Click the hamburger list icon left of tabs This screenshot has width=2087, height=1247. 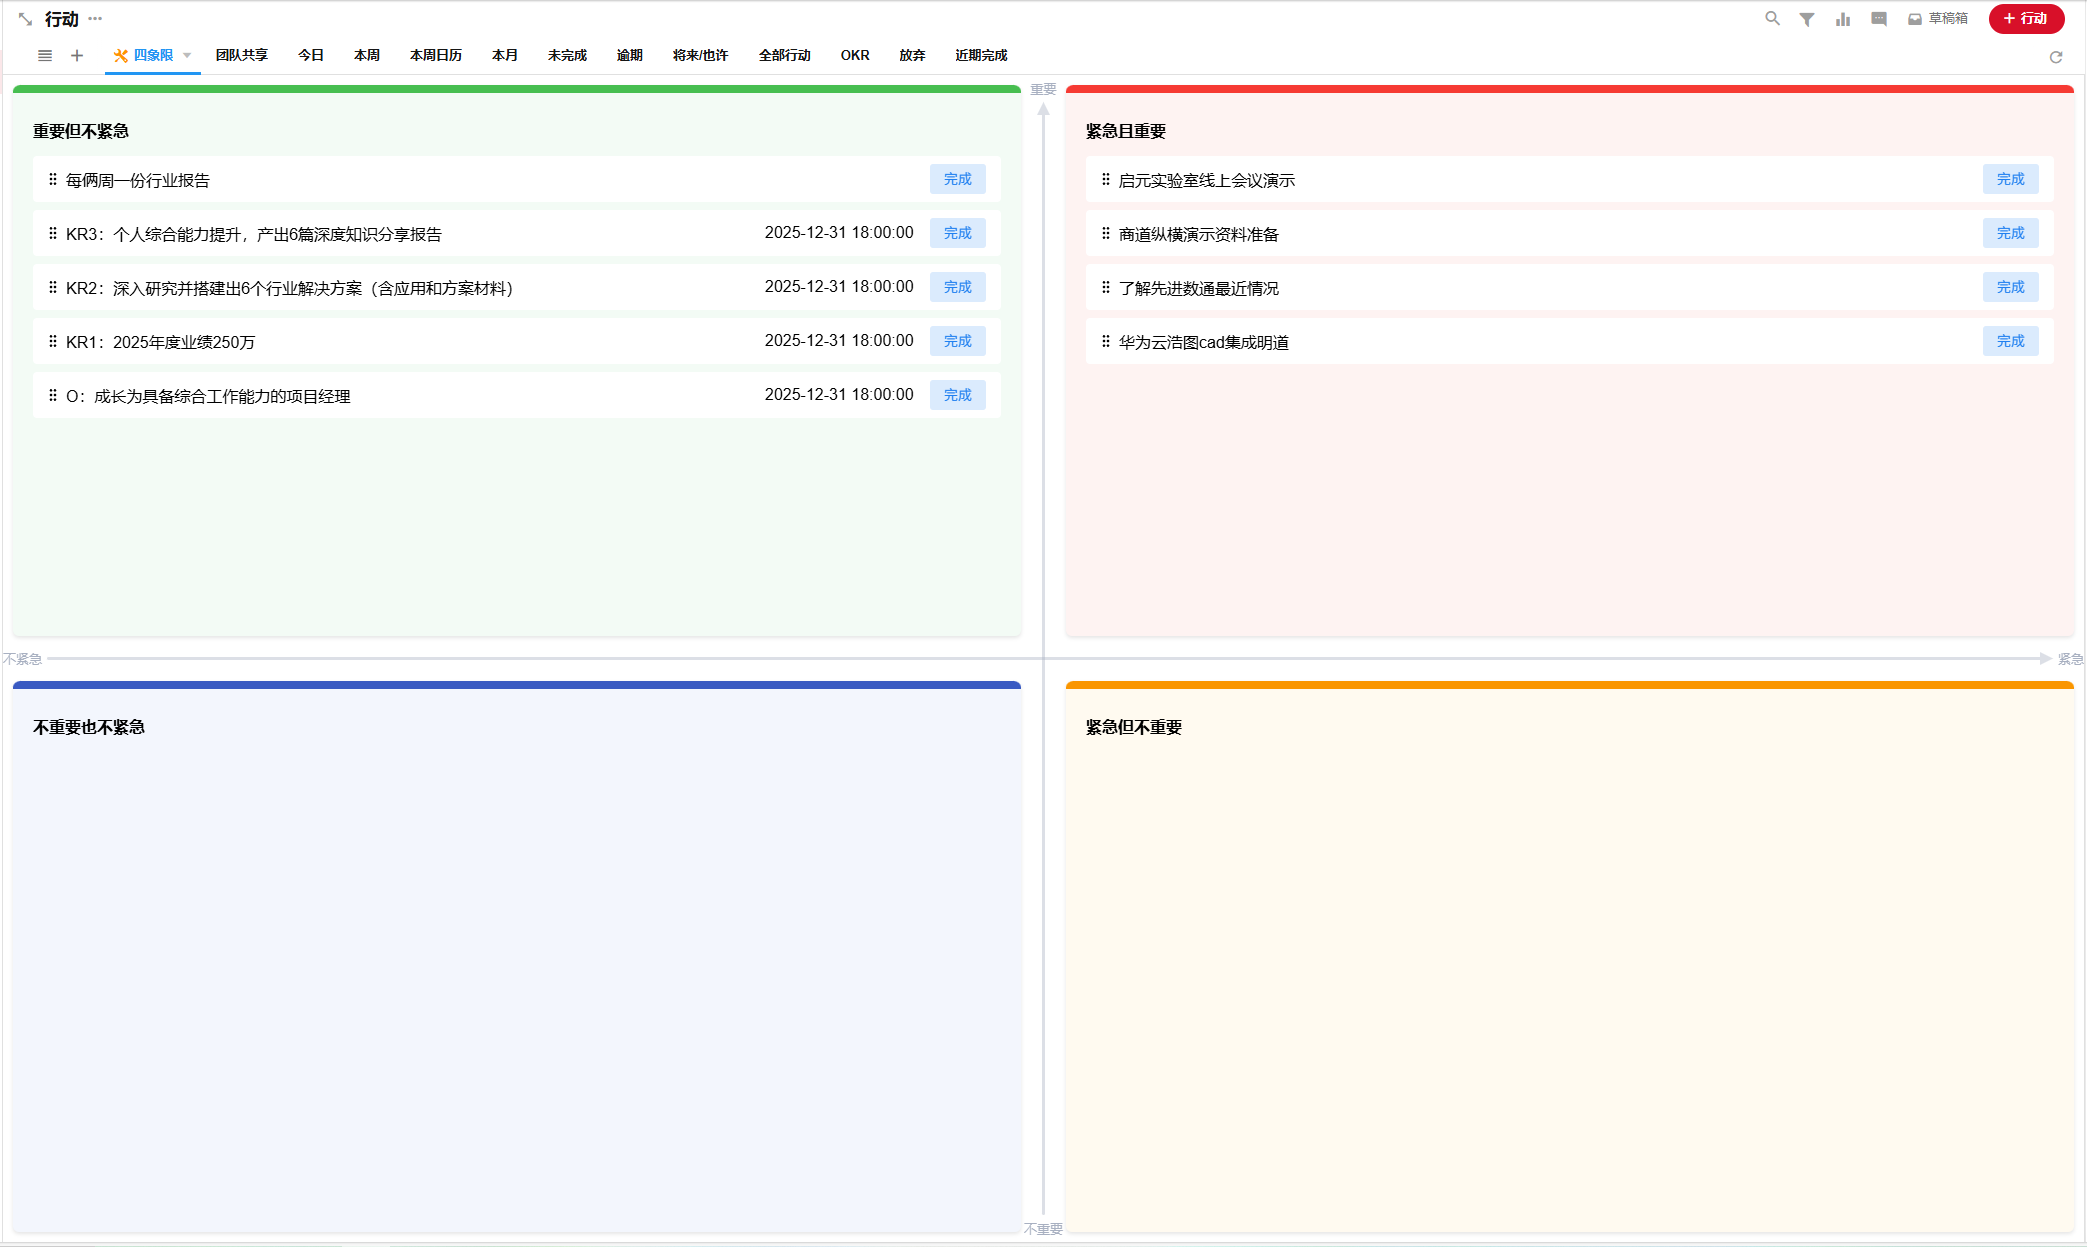click(45, 56)
